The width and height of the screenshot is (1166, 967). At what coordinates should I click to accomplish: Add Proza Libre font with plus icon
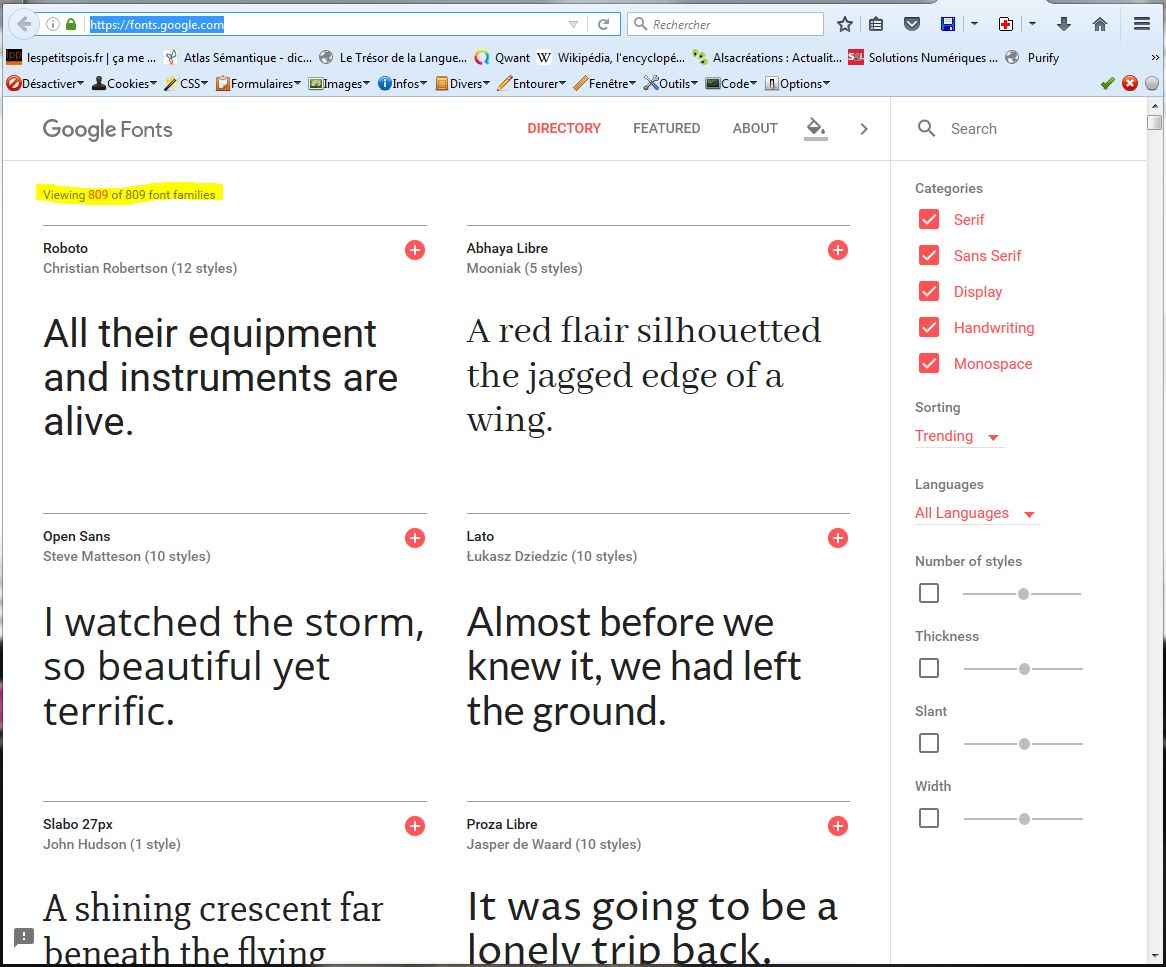[x=838, y=826]
